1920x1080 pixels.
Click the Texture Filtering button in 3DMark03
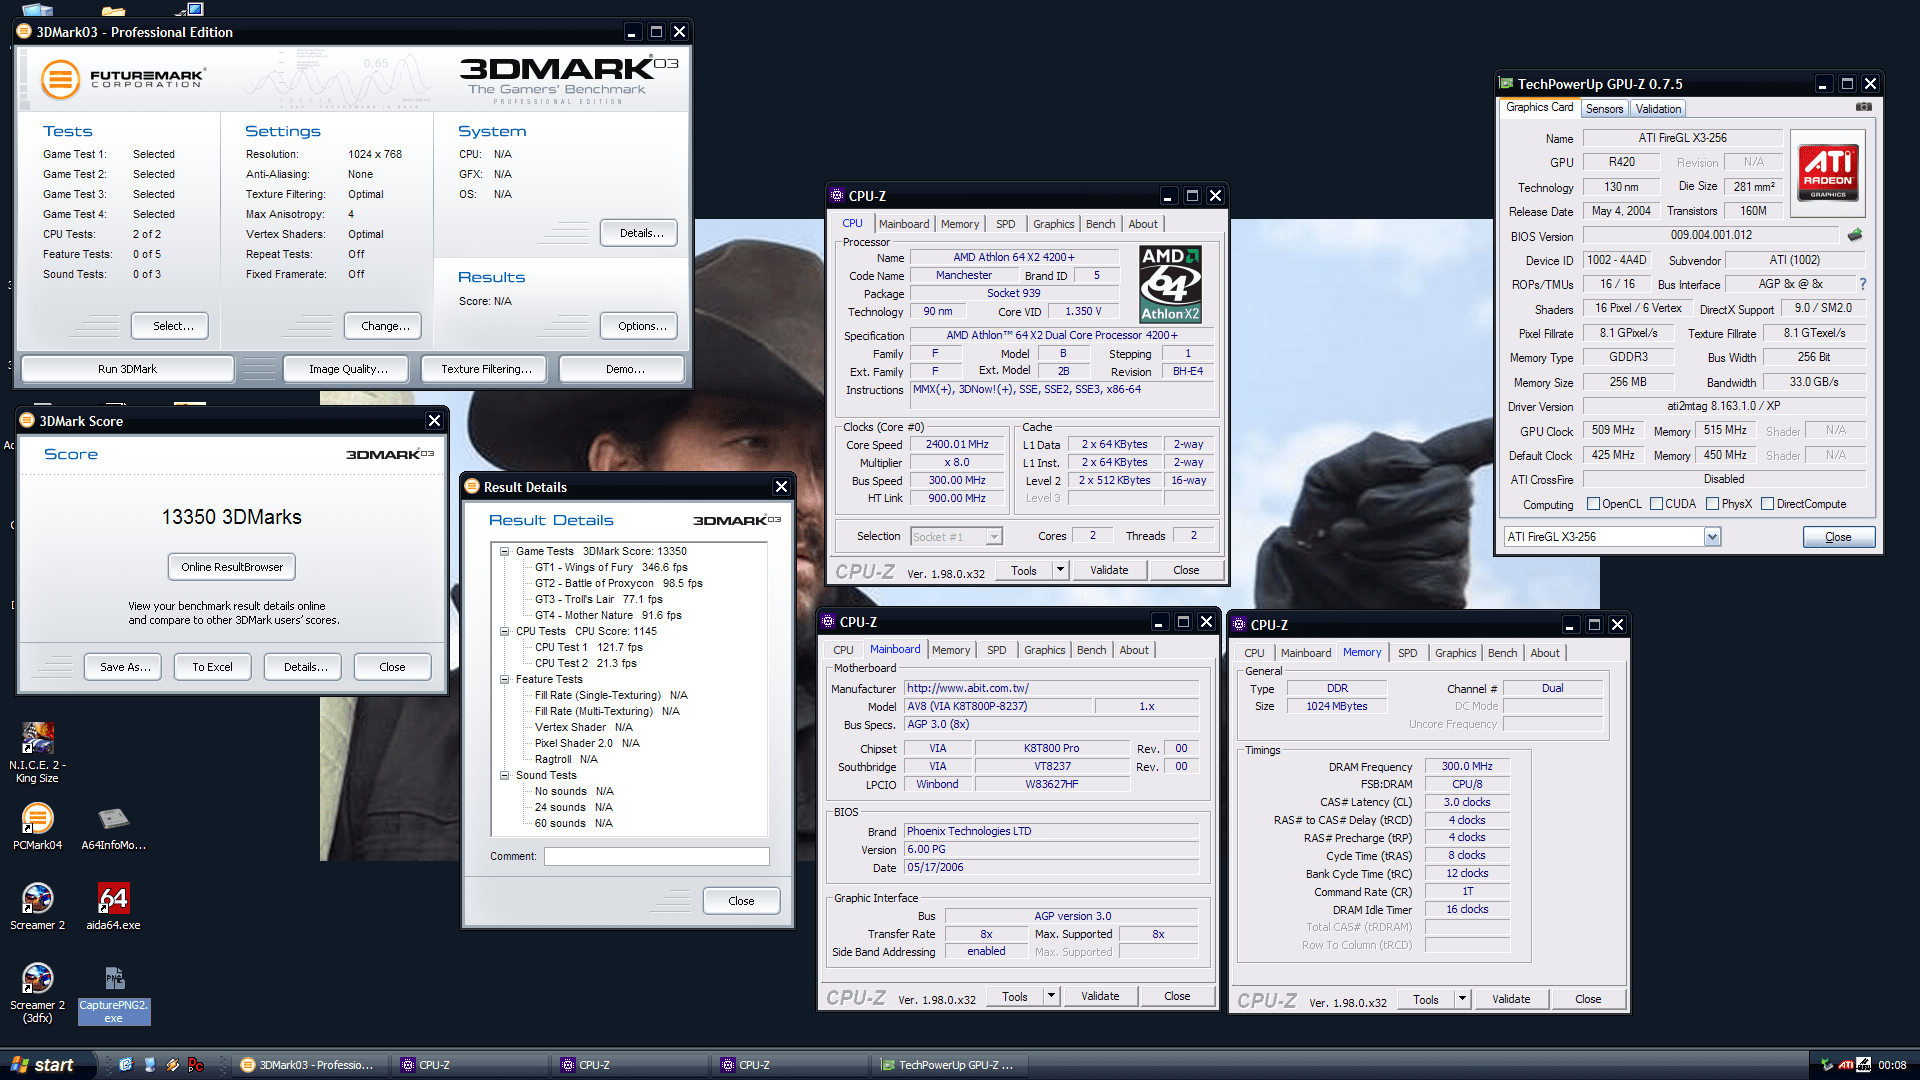coord(486,369)
